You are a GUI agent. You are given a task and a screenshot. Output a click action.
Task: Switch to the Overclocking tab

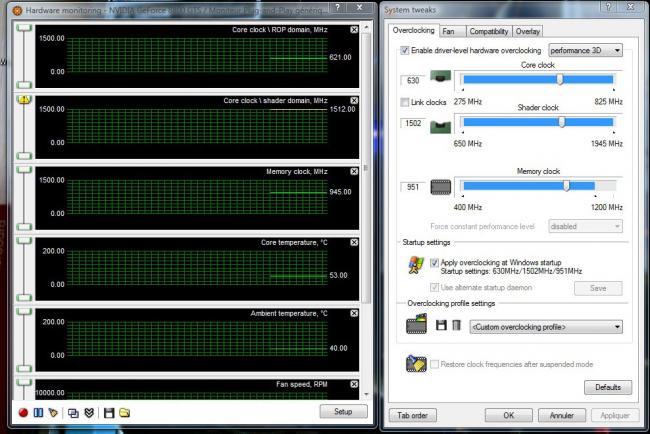tap(413, 30)
